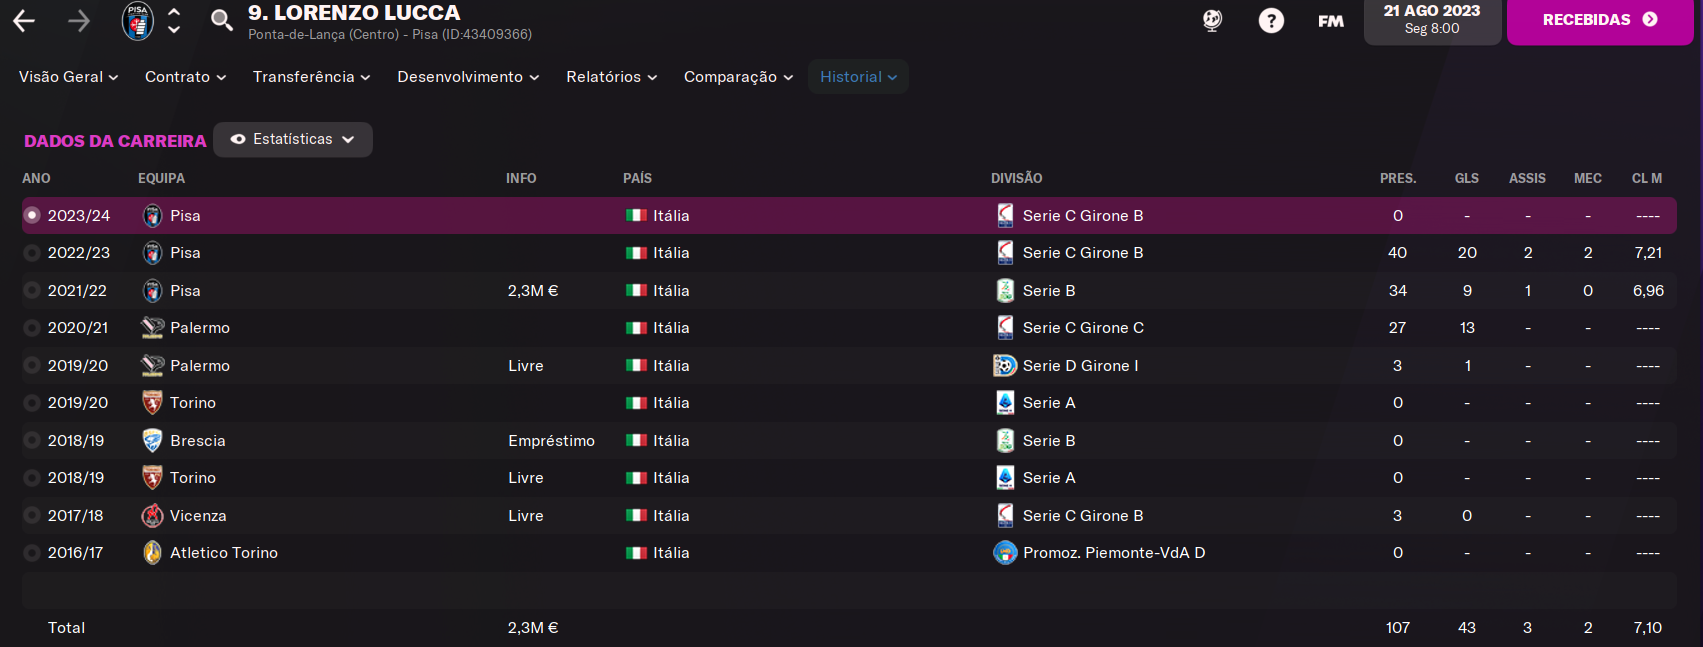
Task: Sort by the PRES. column header
Action: tap(1398, 179)
